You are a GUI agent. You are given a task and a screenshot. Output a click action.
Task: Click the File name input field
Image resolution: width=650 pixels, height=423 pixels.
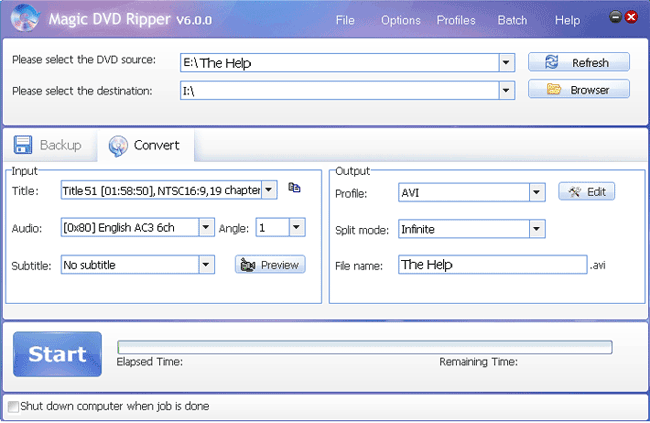pyautogui.click(x=491, y=265)
